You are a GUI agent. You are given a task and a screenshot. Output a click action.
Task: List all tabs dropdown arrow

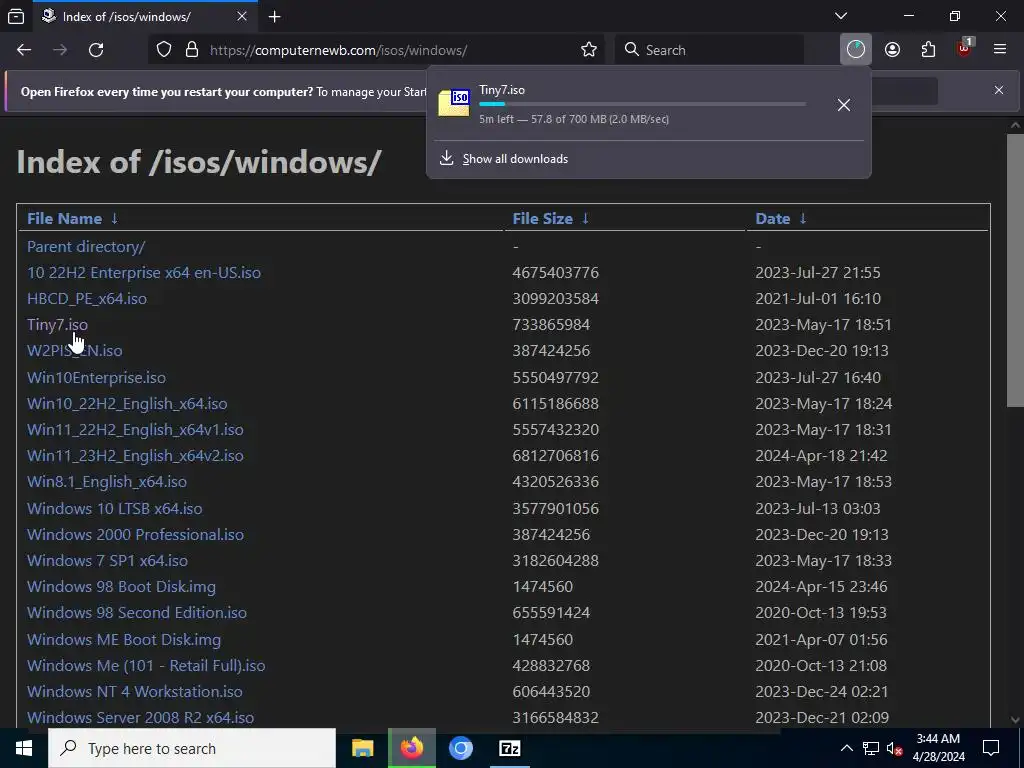(841, 16)
